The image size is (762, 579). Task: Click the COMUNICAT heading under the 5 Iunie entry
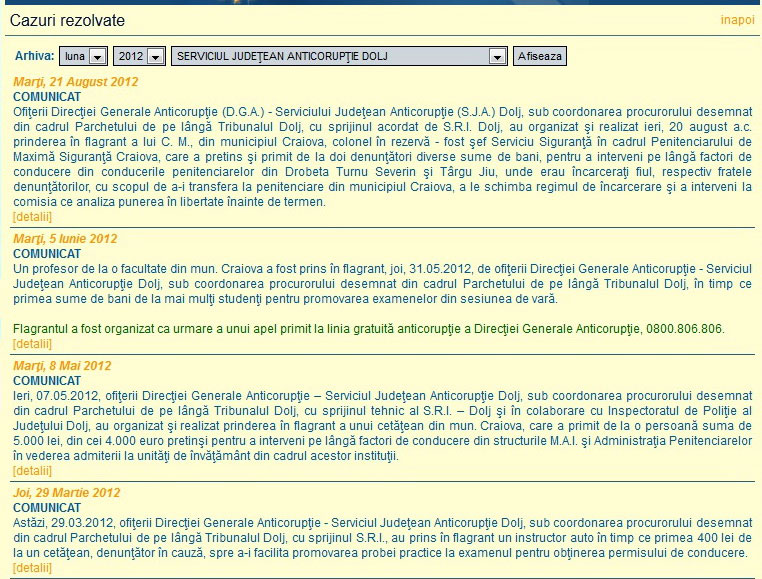coord(47,254)
